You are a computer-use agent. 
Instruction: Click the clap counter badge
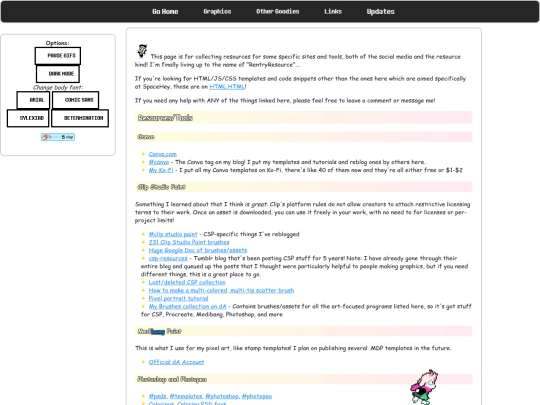(x=58, y=137)
